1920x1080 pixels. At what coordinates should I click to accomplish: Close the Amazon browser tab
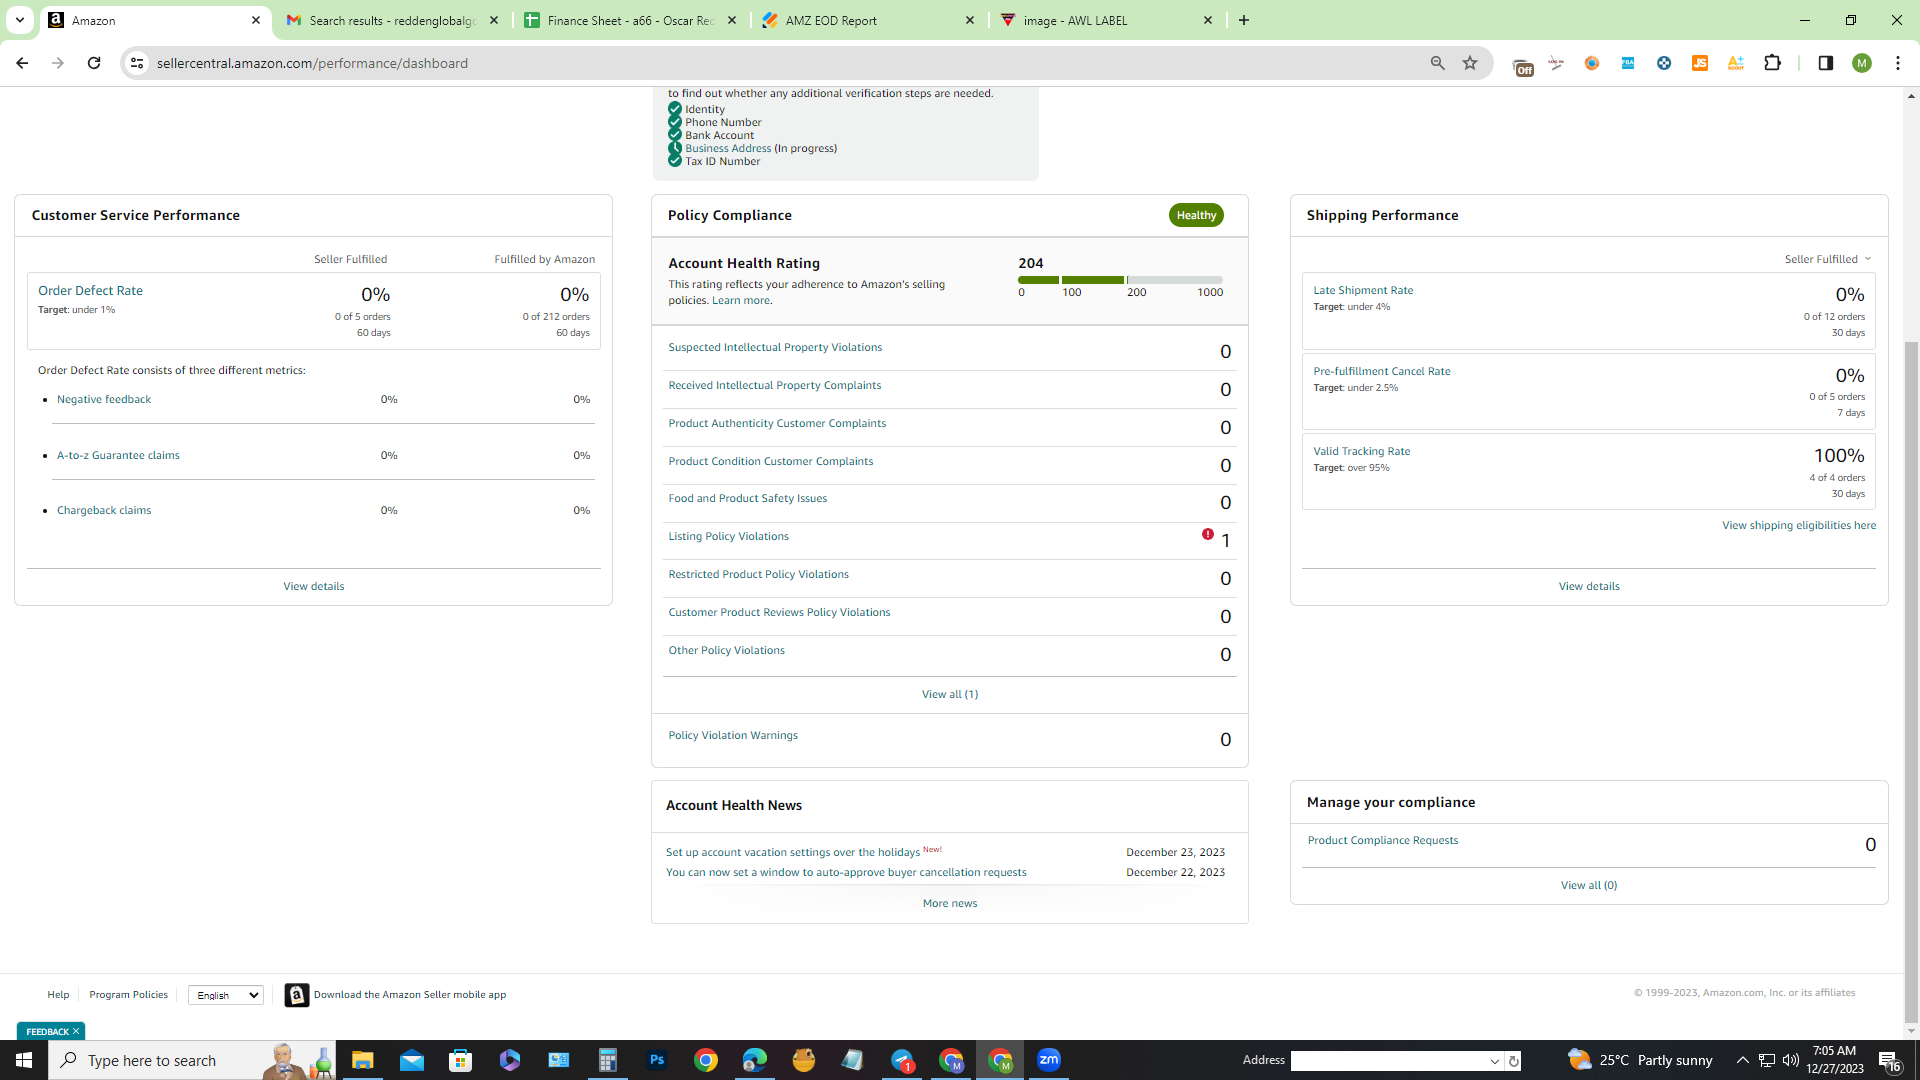[256, 20]
